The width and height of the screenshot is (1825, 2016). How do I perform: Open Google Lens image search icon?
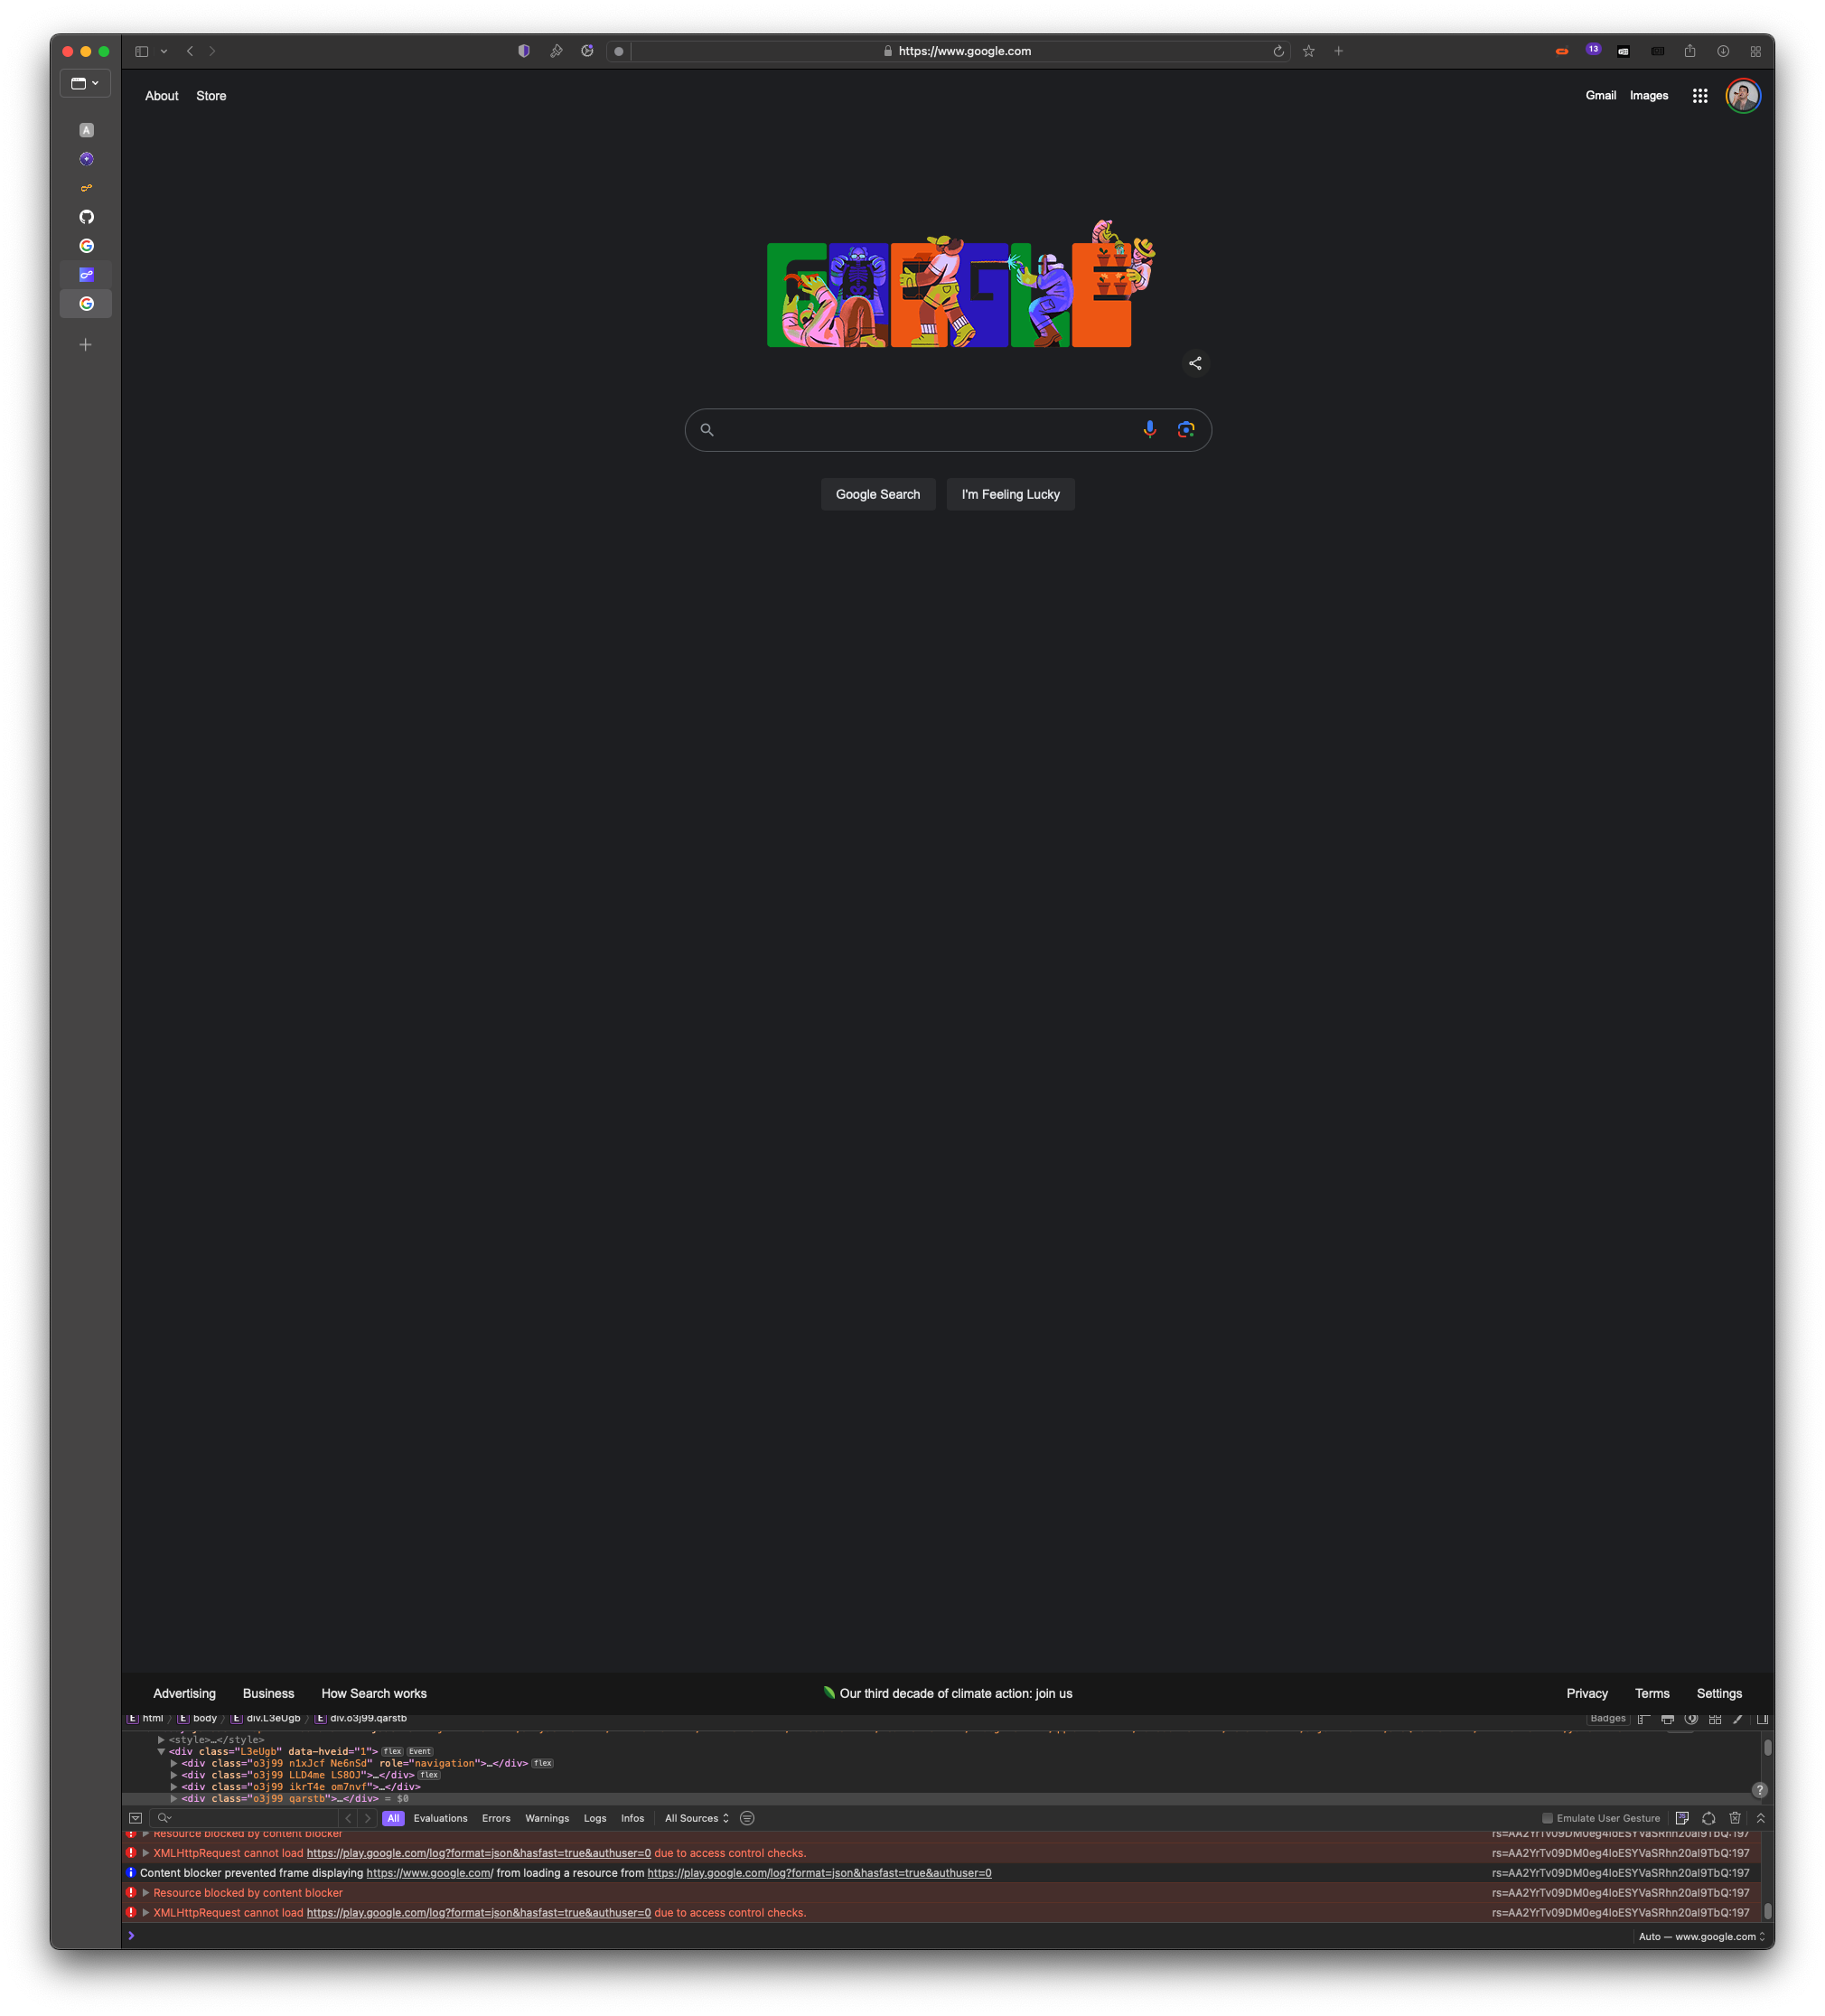[1186, 429]
